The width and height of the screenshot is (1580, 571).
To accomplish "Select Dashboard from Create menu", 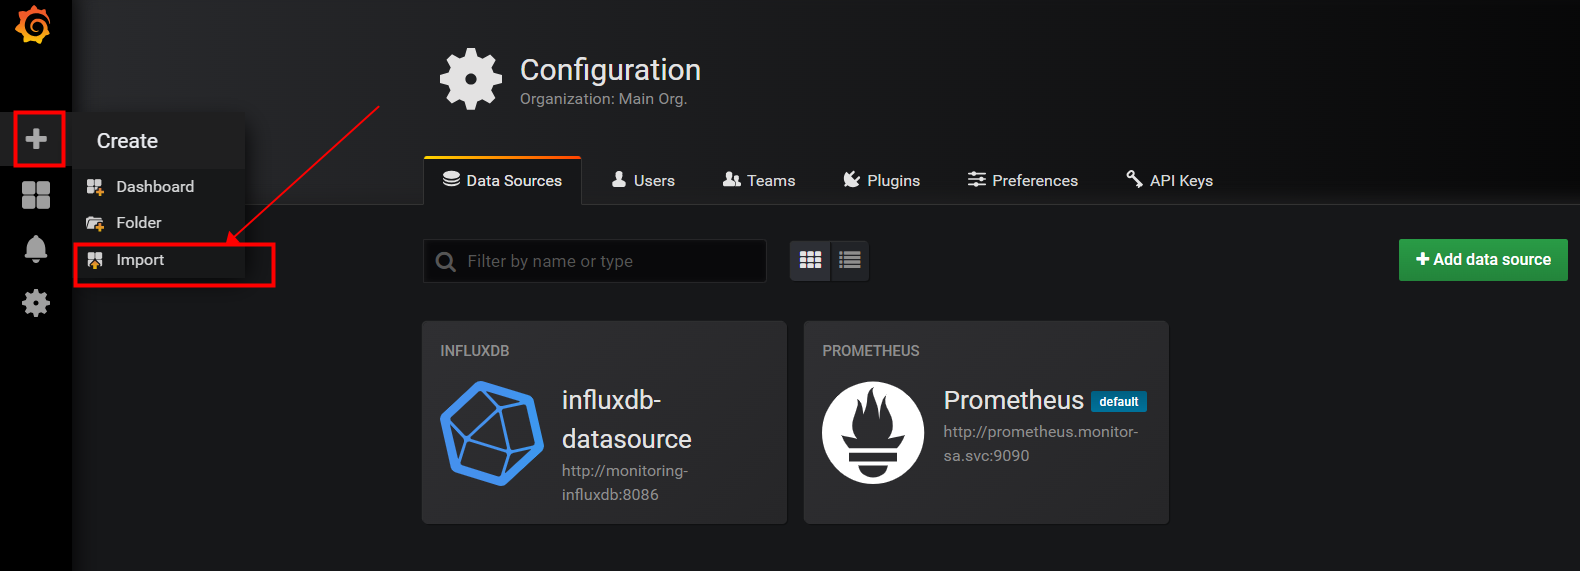I will 154,187.
